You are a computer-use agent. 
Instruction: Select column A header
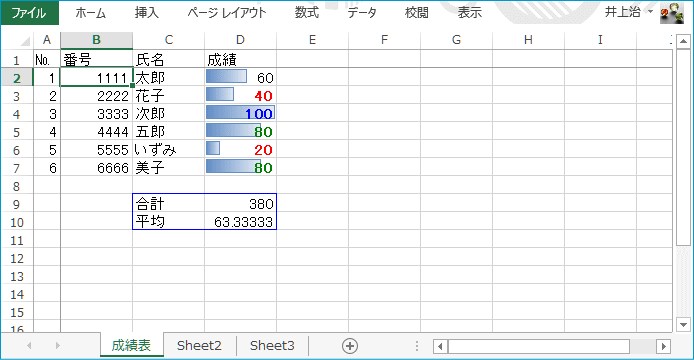(47, 40)
